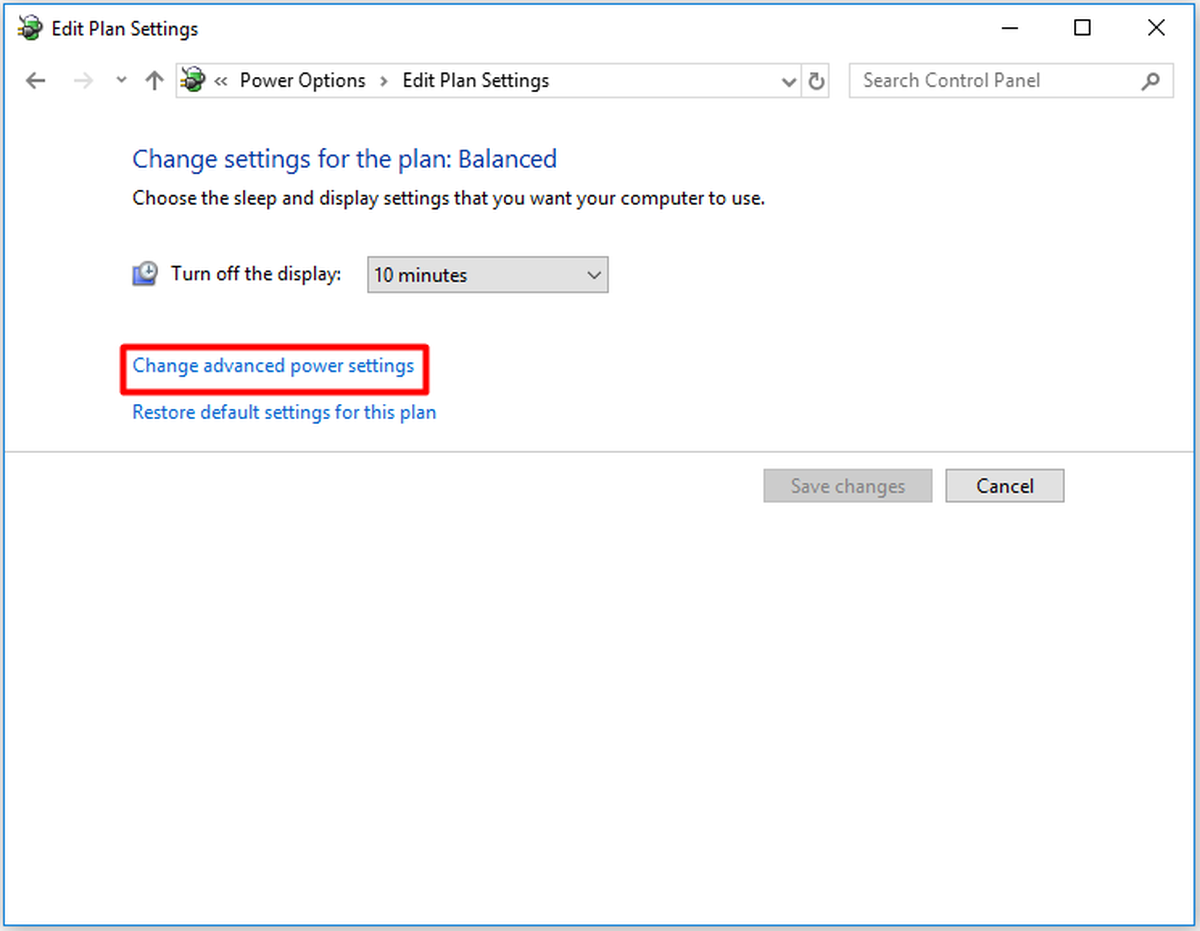Minimize the Edit Plan Settings window
This screenshot has width=1200, height=931.
tap(1008, 29)
